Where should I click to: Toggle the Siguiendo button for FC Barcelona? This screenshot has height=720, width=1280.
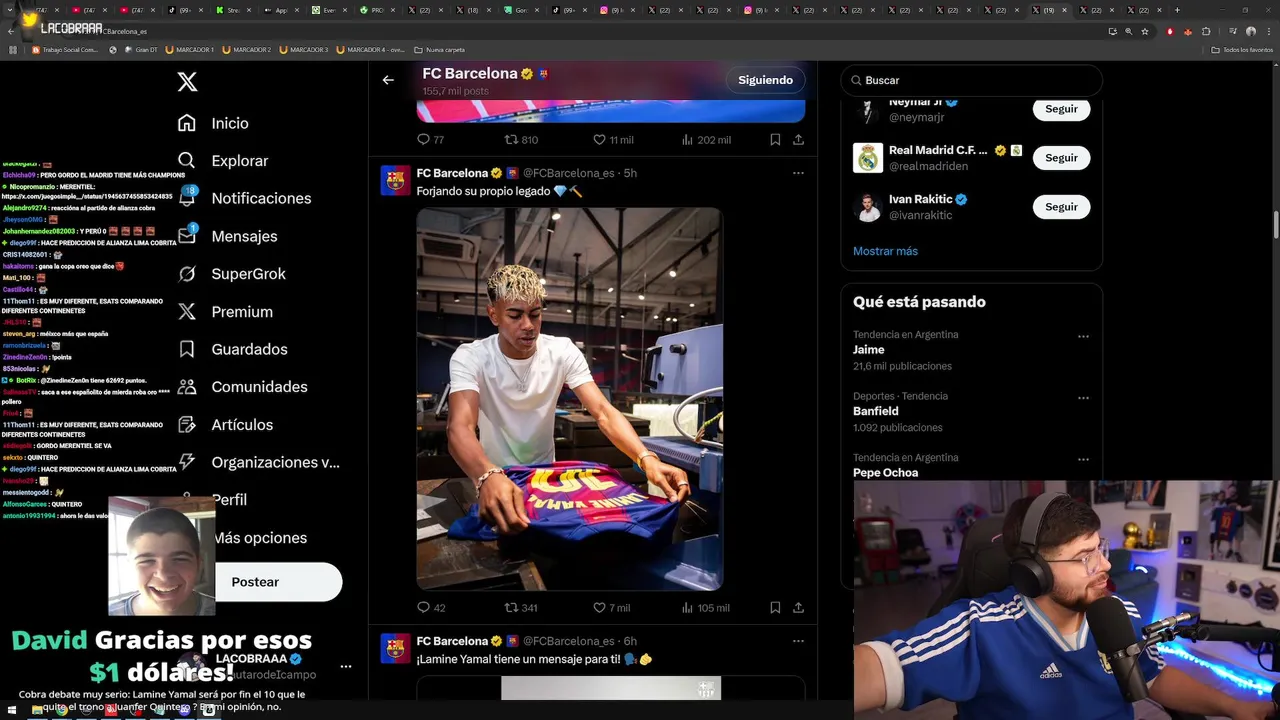(765, 80)
